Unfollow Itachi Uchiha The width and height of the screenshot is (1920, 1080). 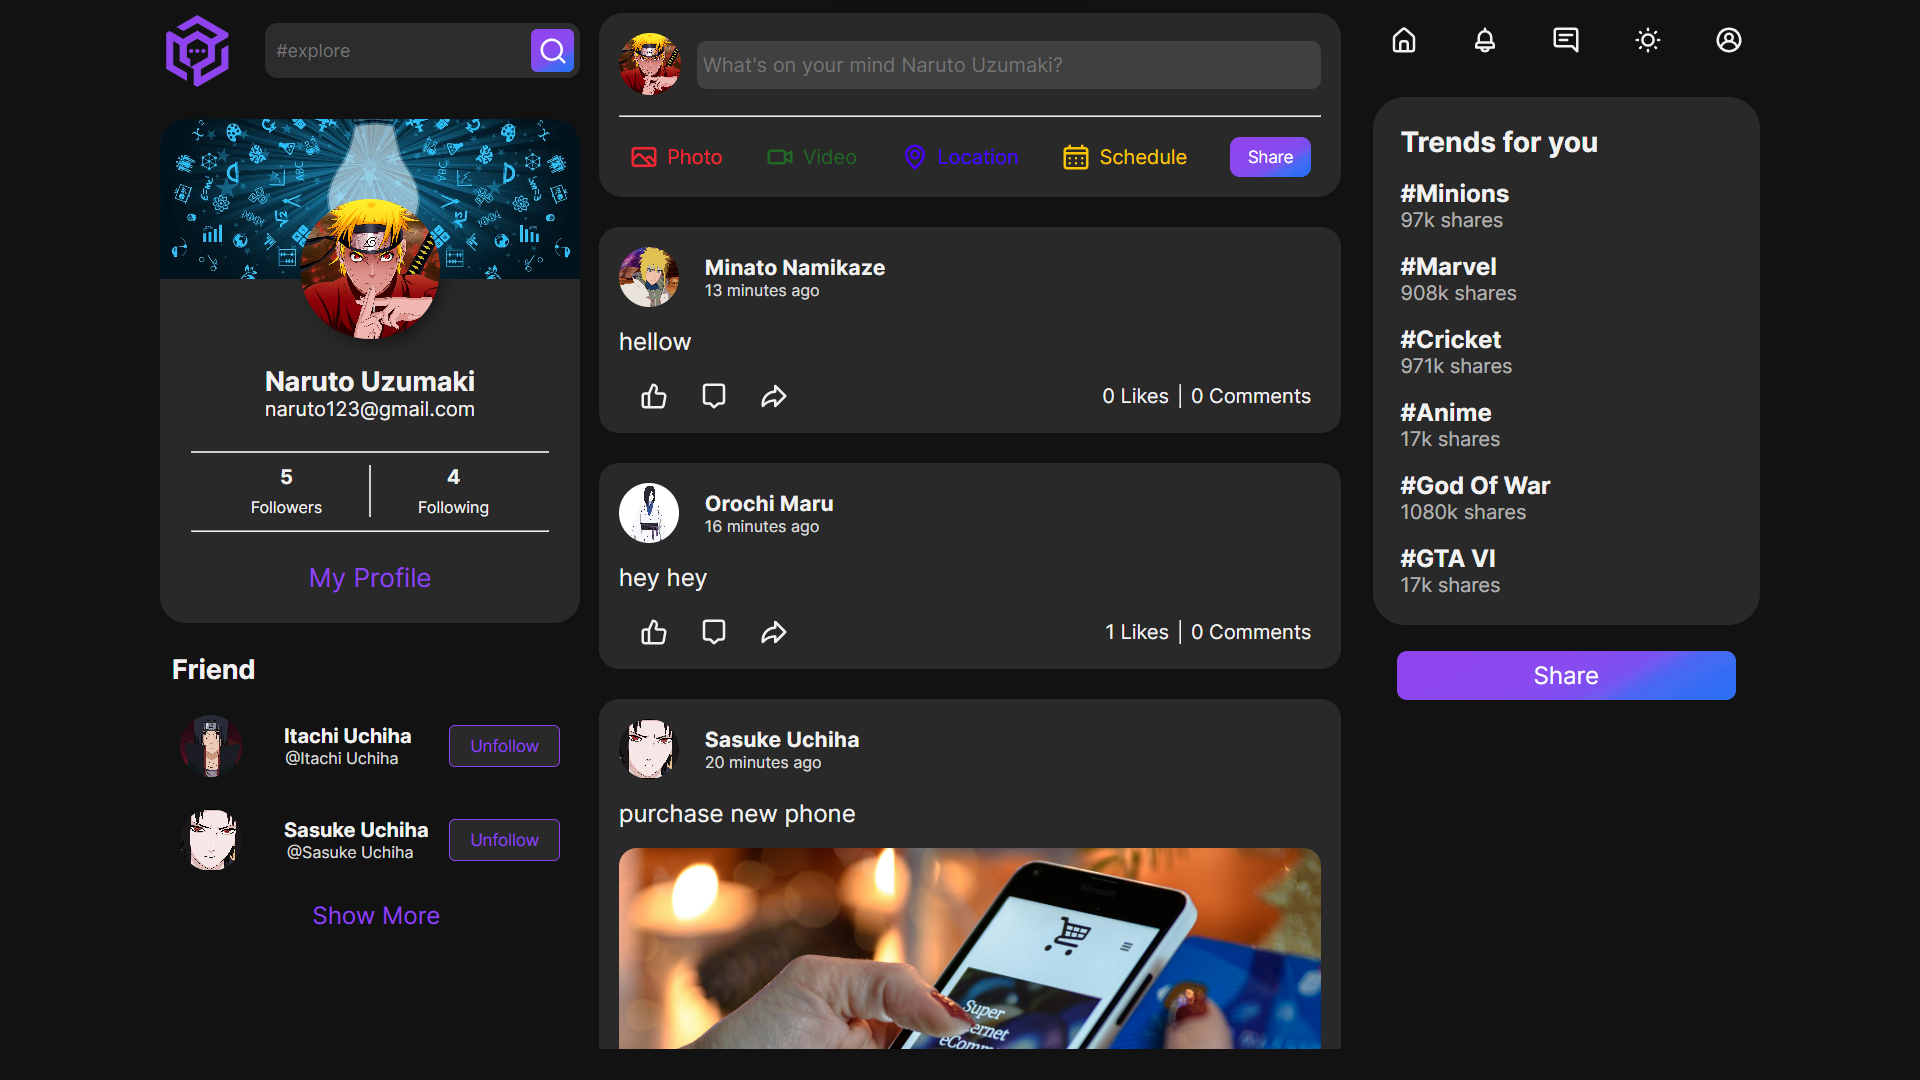[504, 746]
